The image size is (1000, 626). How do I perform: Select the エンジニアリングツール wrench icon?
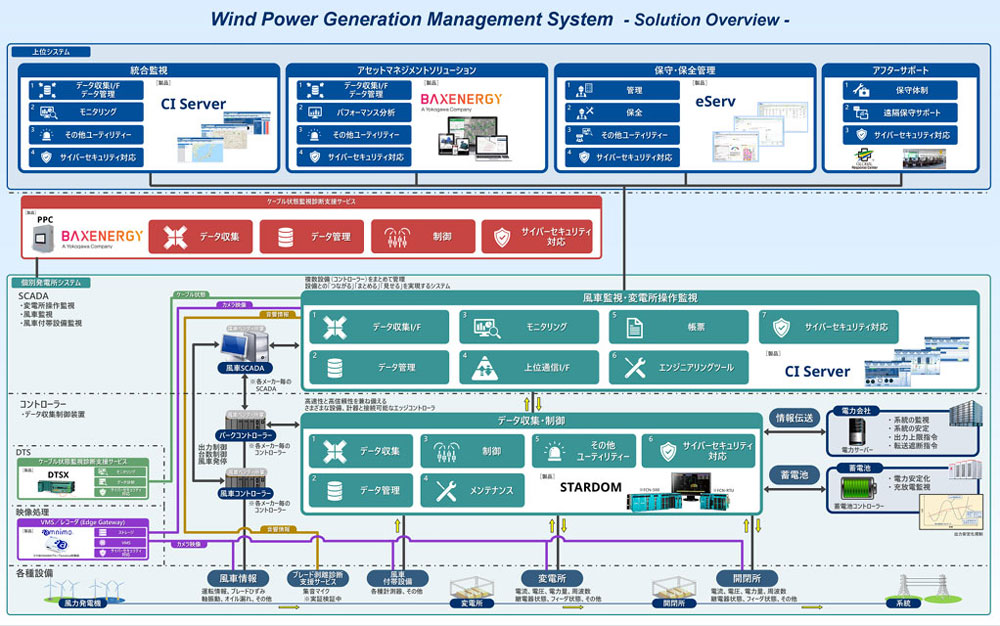pos(635,368)
